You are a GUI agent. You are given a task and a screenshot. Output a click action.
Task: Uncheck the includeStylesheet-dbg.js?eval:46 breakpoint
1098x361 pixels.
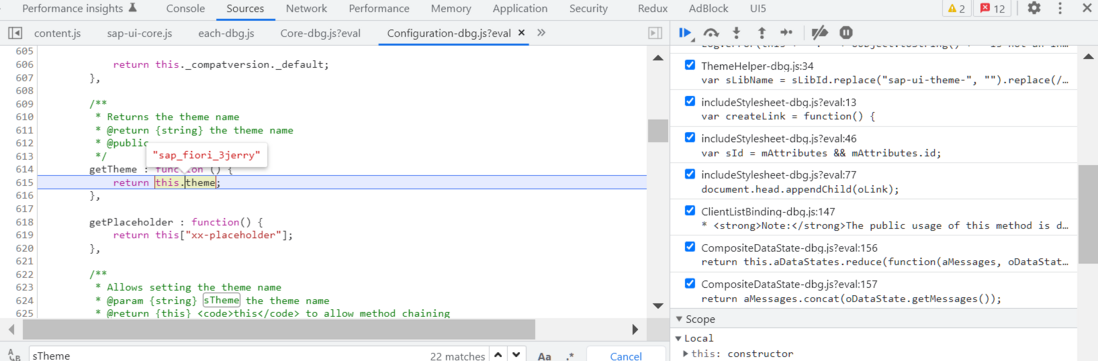point(690,138)
